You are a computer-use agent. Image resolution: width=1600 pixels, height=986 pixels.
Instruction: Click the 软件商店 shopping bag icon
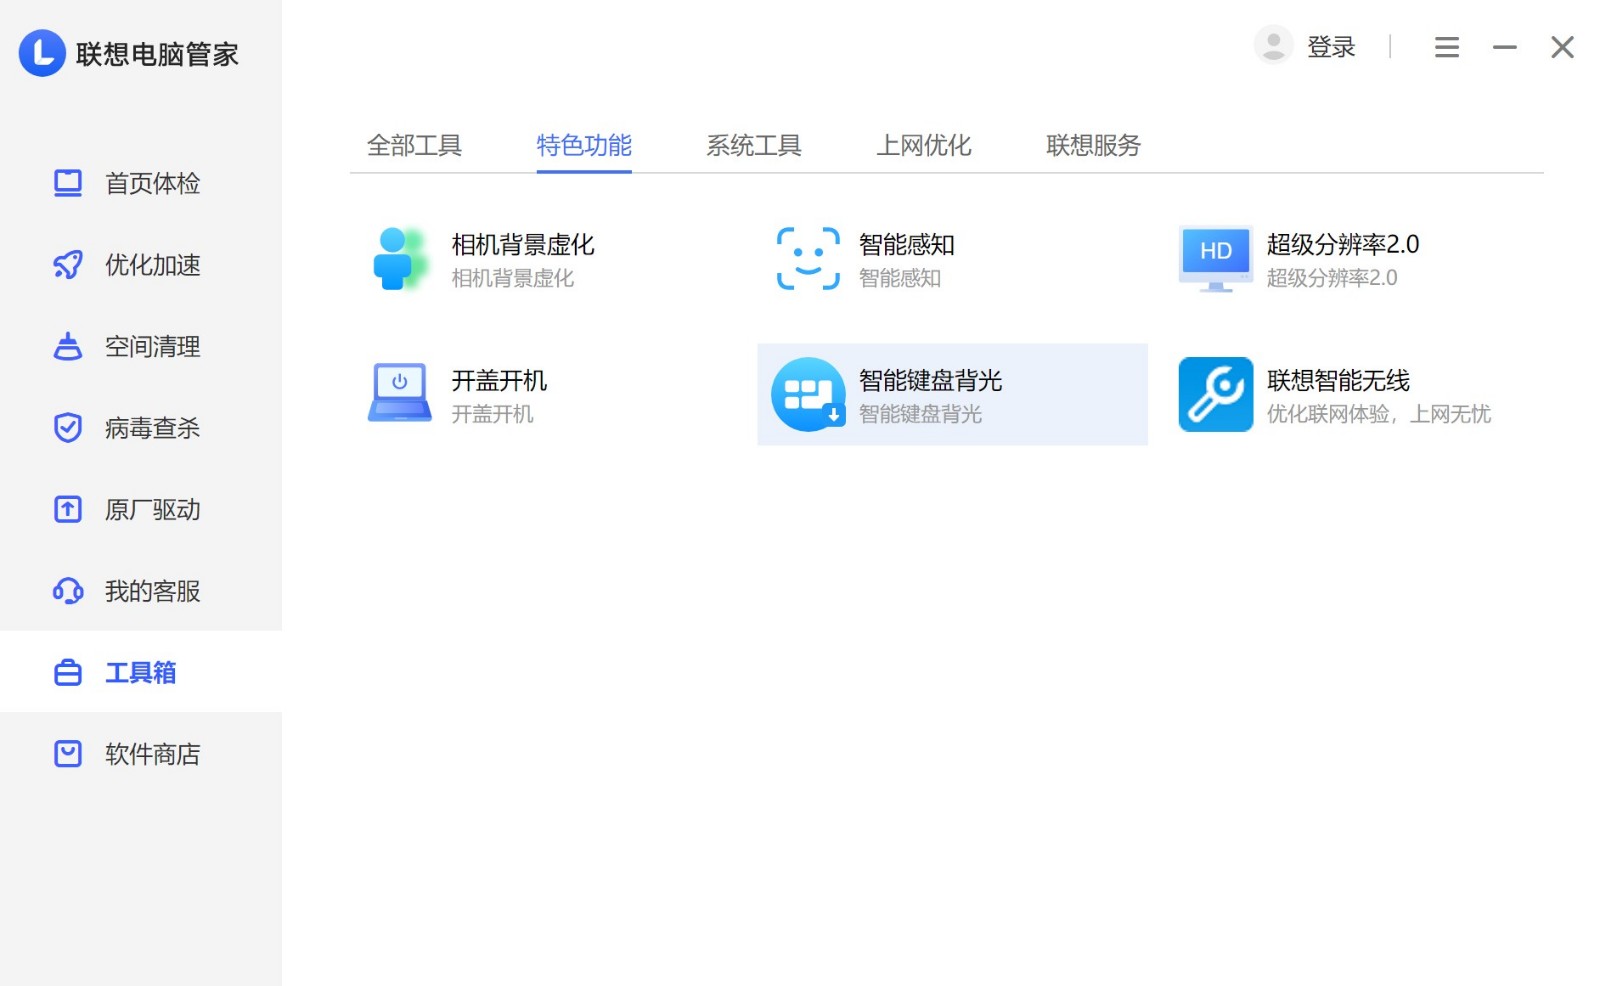[68, 754]
